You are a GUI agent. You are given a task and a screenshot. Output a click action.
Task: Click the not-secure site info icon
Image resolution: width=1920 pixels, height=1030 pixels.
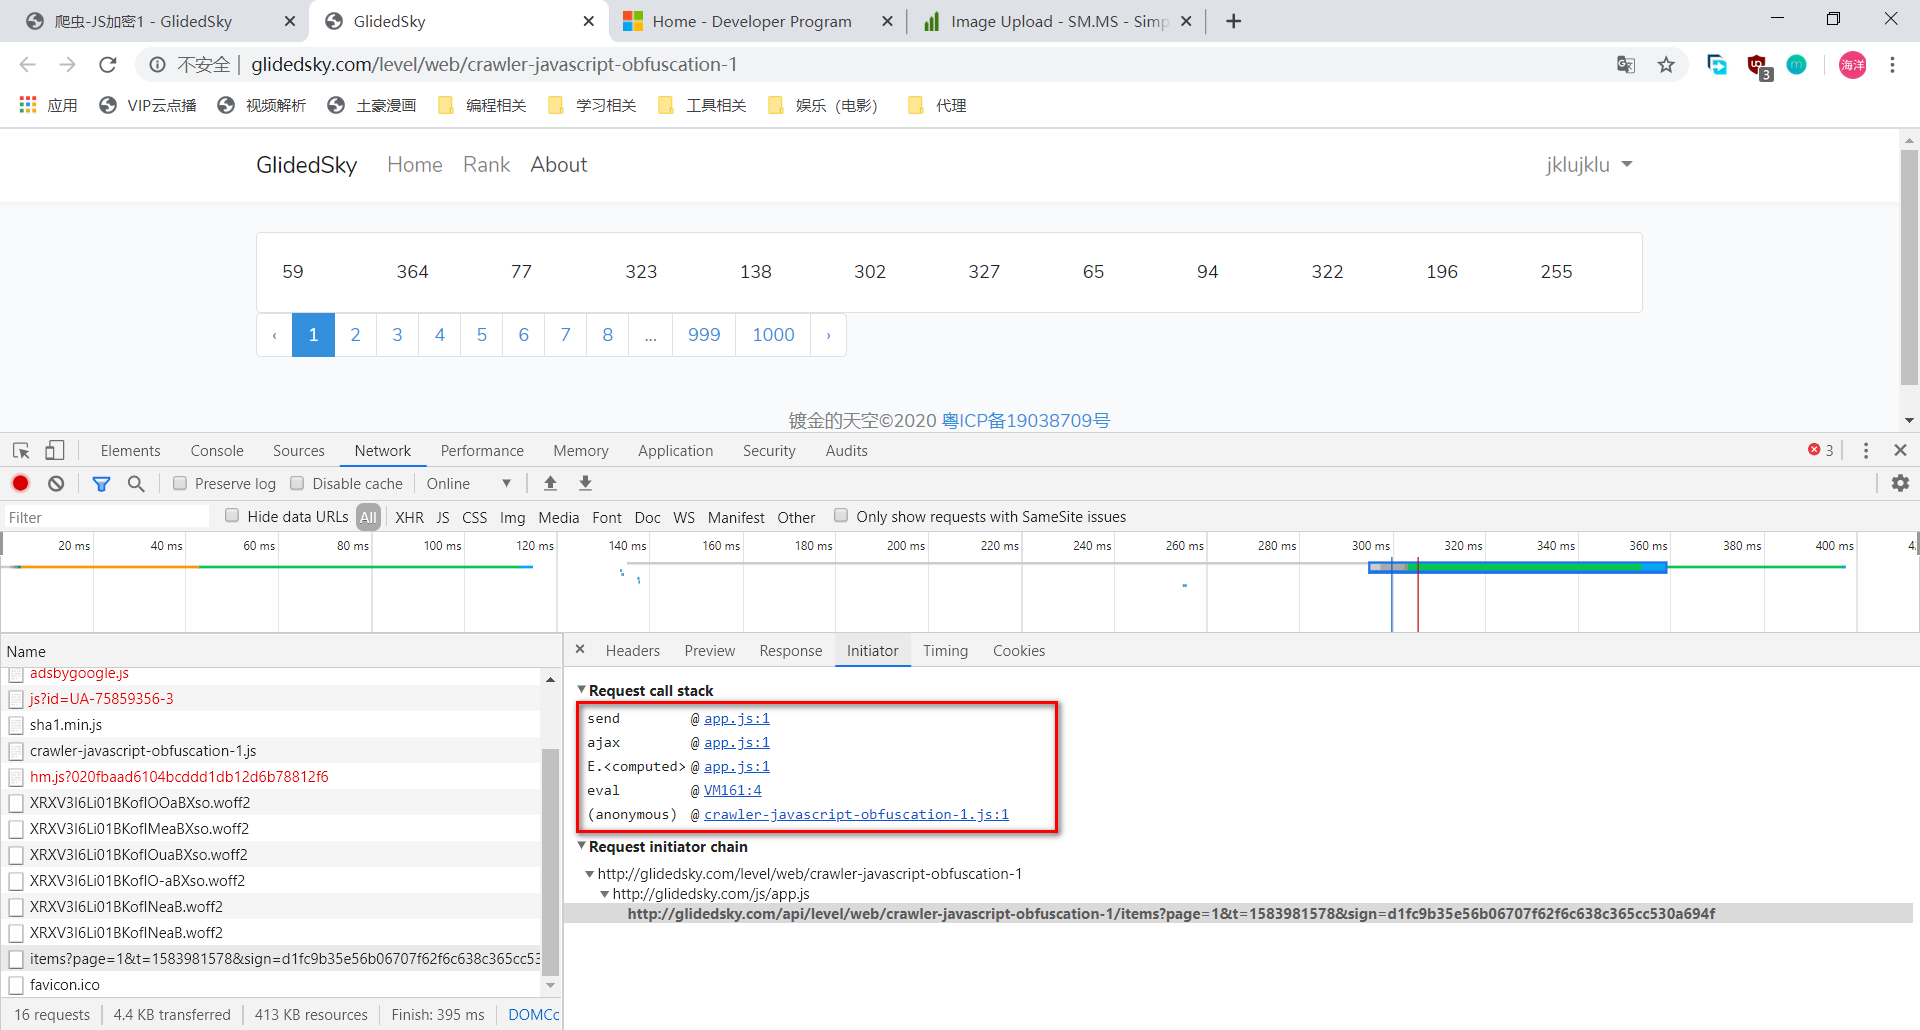pyautogui.click(x=158, y=65)
